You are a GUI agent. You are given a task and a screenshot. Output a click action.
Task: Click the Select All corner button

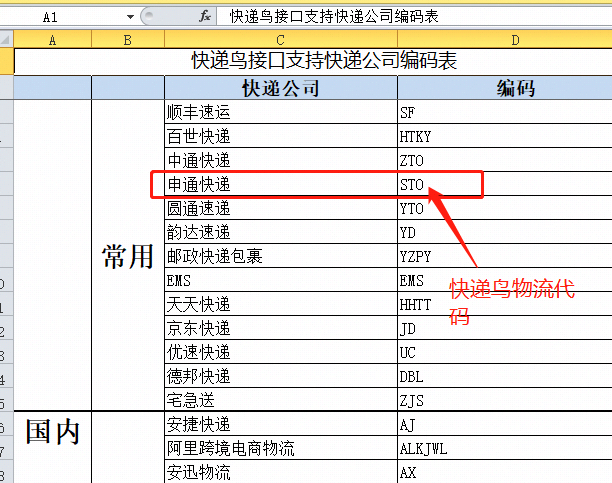click(7, 40)
